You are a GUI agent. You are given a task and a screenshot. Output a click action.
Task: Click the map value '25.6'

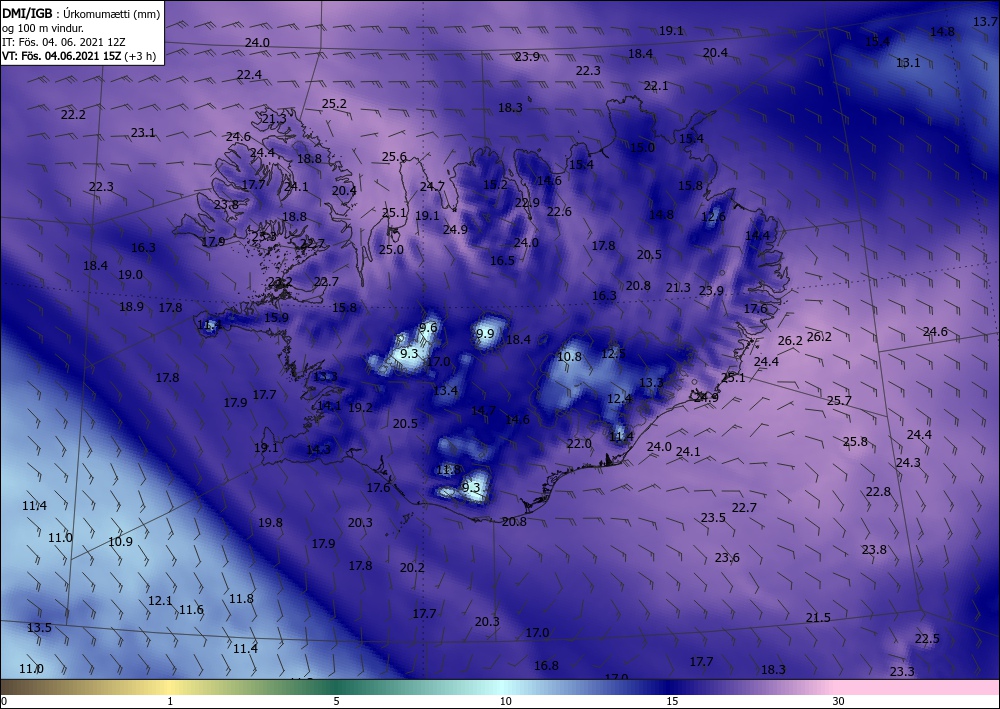tap(394, 156)
